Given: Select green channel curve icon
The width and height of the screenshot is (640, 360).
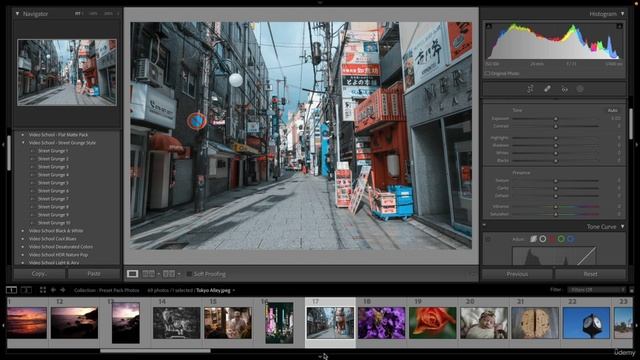Looking at the screenshot, I should [x=561, y=239].
